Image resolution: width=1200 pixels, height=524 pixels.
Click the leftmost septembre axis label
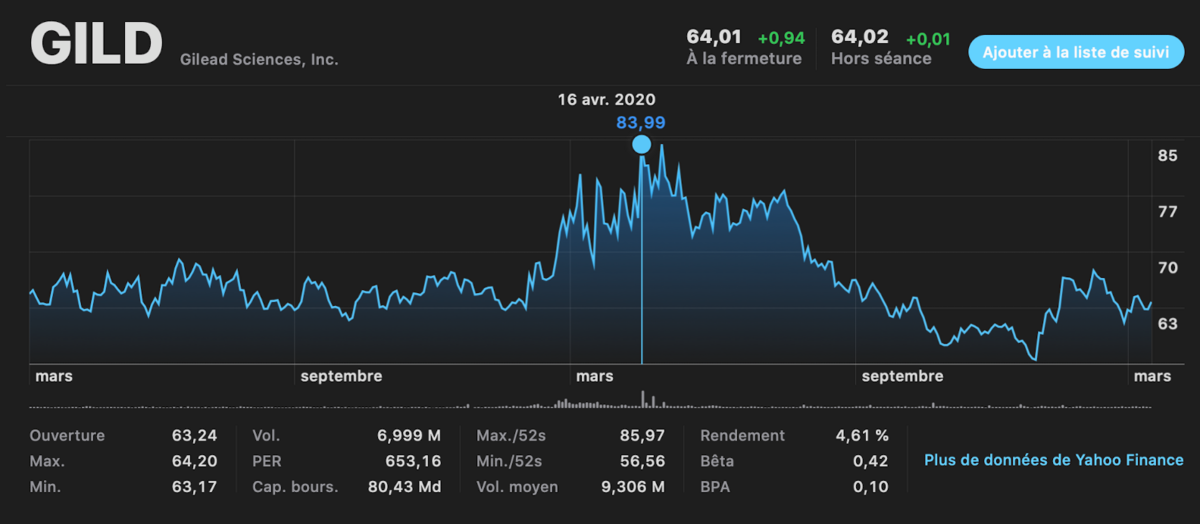(341, 377)
